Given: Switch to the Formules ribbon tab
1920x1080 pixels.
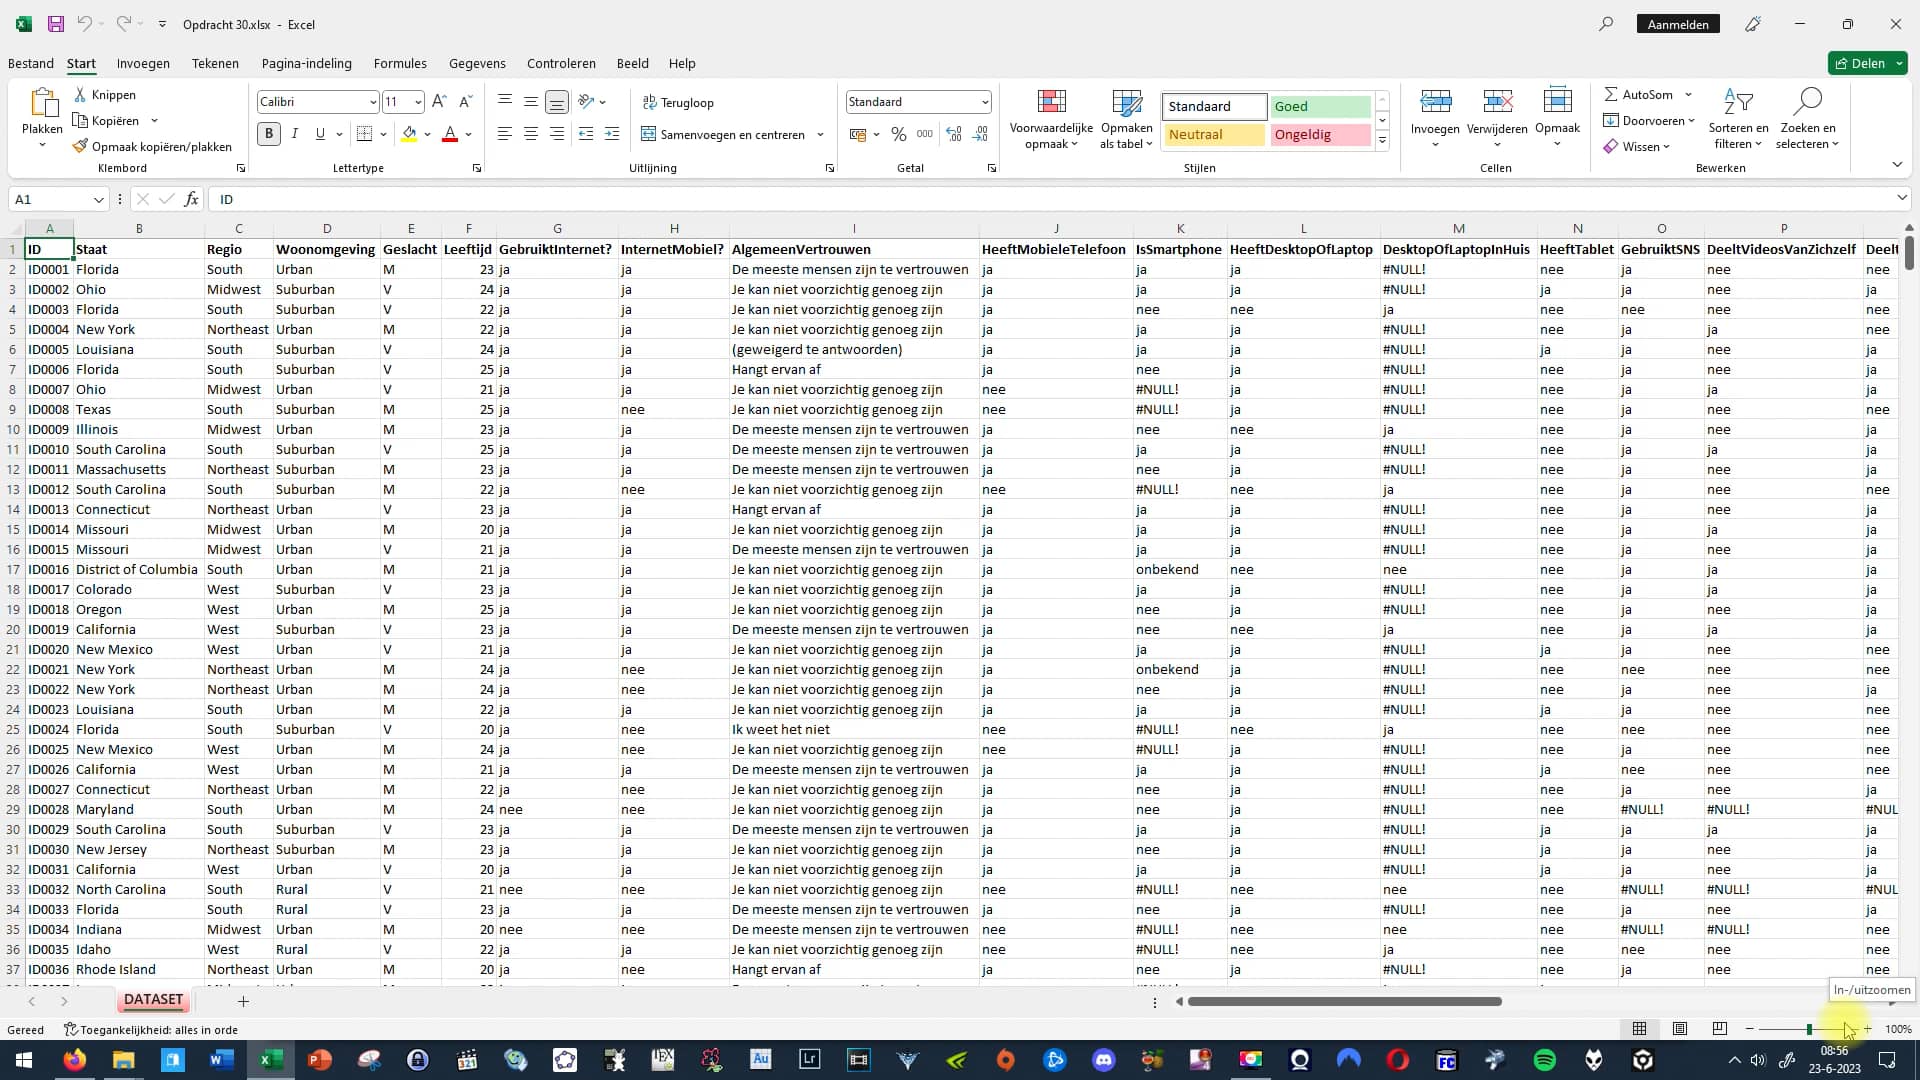Looking at the screenshot, I should (x=400, y=63).
